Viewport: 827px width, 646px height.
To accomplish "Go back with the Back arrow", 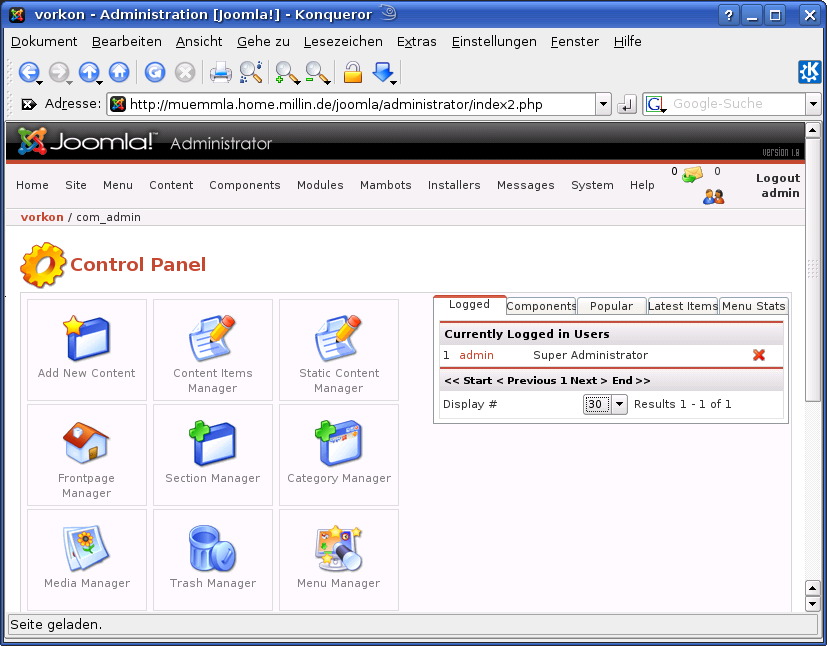I will pyautogui.click(x=28, y=72).
